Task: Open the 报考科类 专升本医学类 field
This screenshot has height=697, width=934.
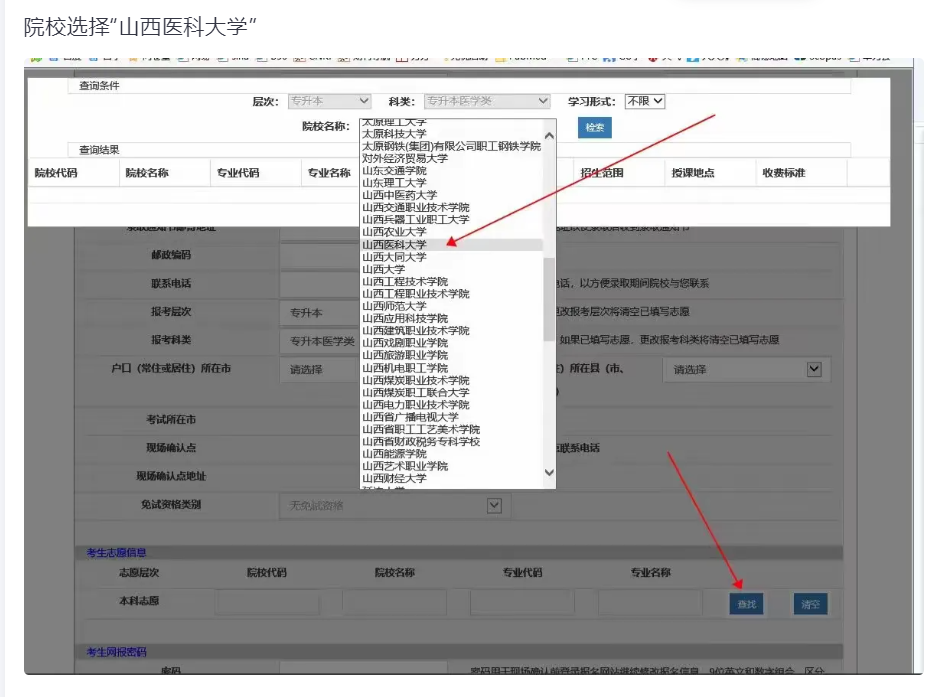Action: pyautogui.click(x=320, y=341)
